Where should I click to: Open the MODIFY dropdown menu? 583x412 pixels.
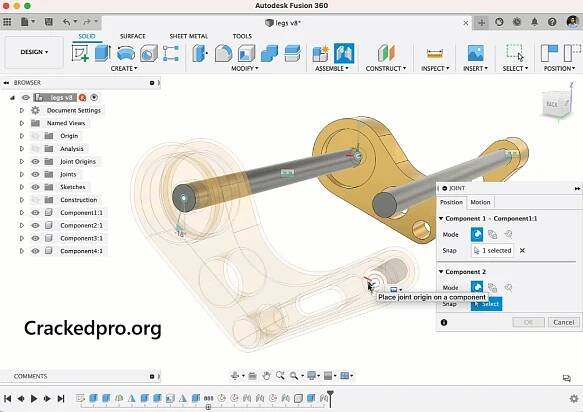coord(245,68)
